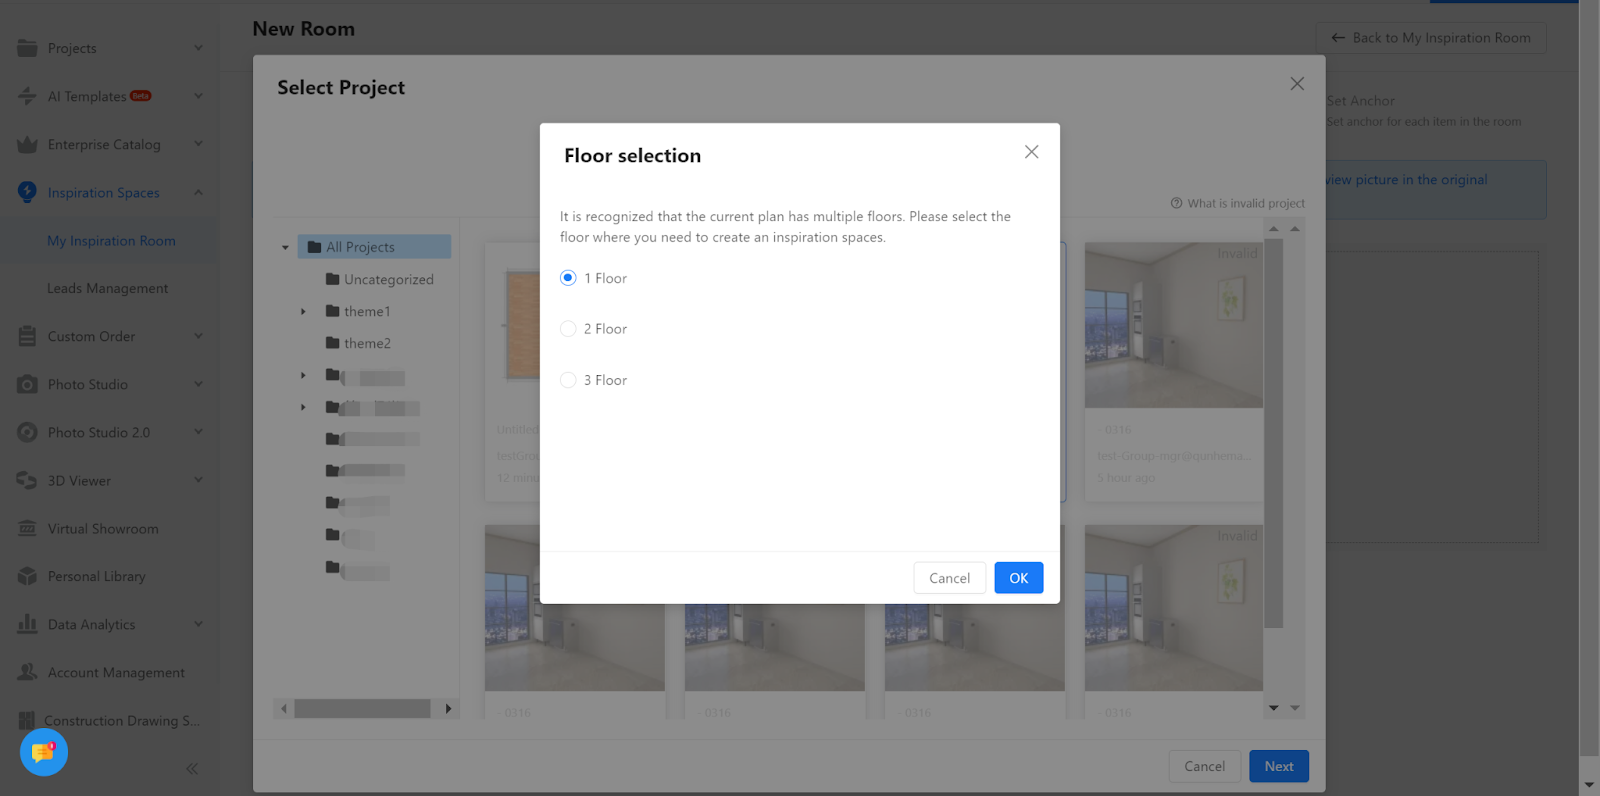The image size is (1600, 796).
Task: Open My Inspiration Room menu item
Action: 111,241
